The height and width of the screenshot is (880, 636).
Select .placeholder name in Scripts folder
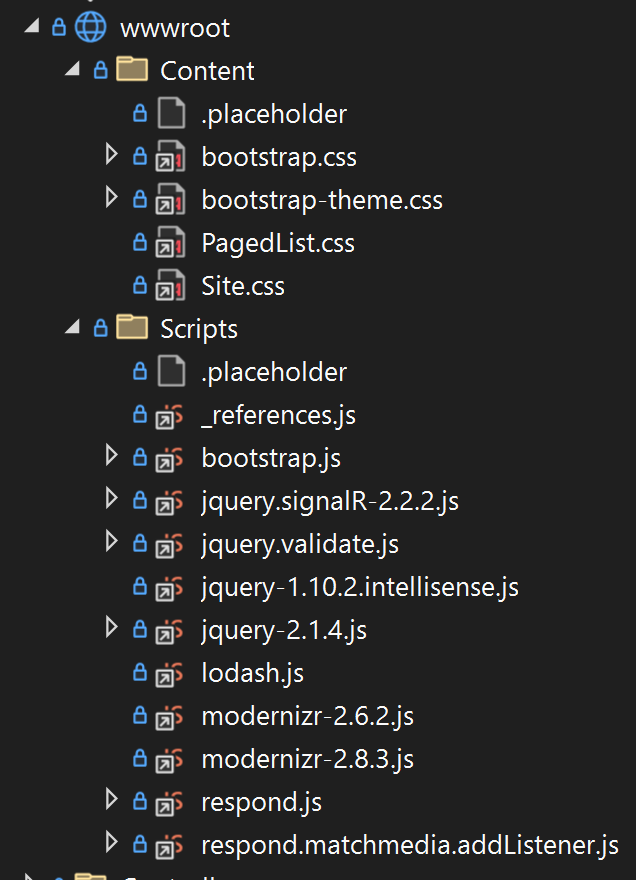(274, 373)
